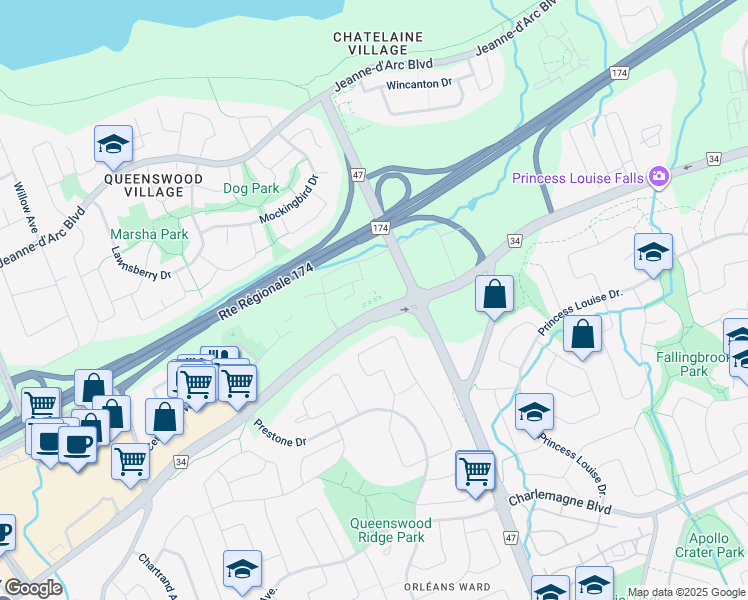Click the Map data ©2025 Google attribution
Viewport: 748px width, 600px height.
(x=687, y=593)
